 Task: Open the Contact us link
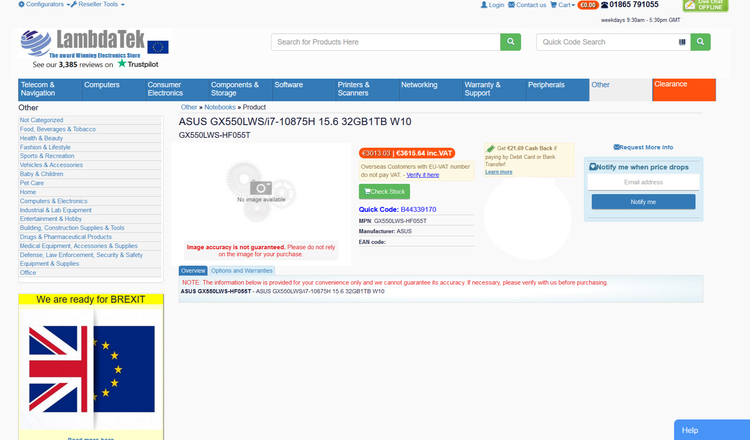(527, 5)
